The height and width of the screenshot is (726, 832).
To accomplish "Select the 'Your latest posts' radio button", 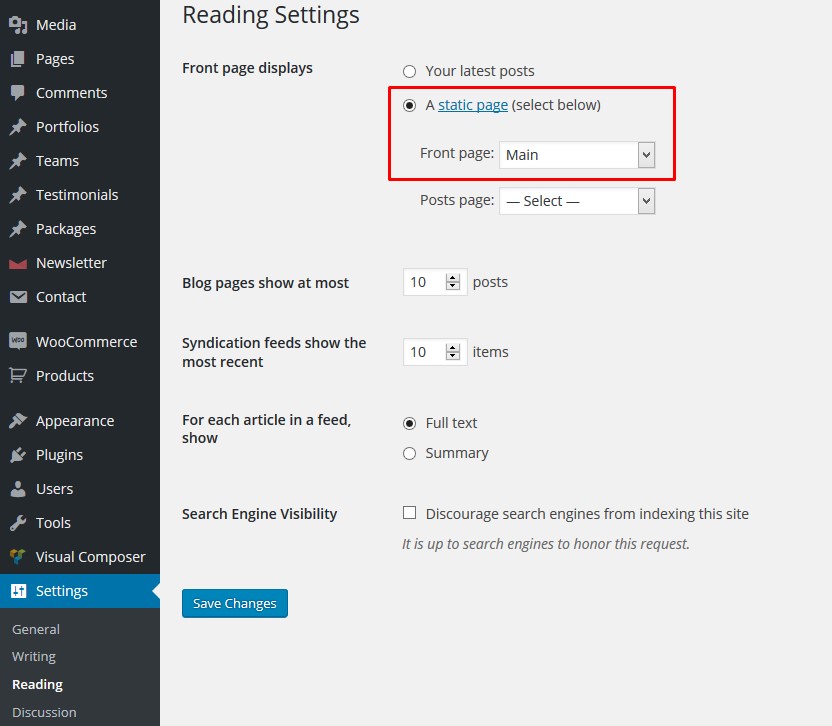I will (409, 71).
